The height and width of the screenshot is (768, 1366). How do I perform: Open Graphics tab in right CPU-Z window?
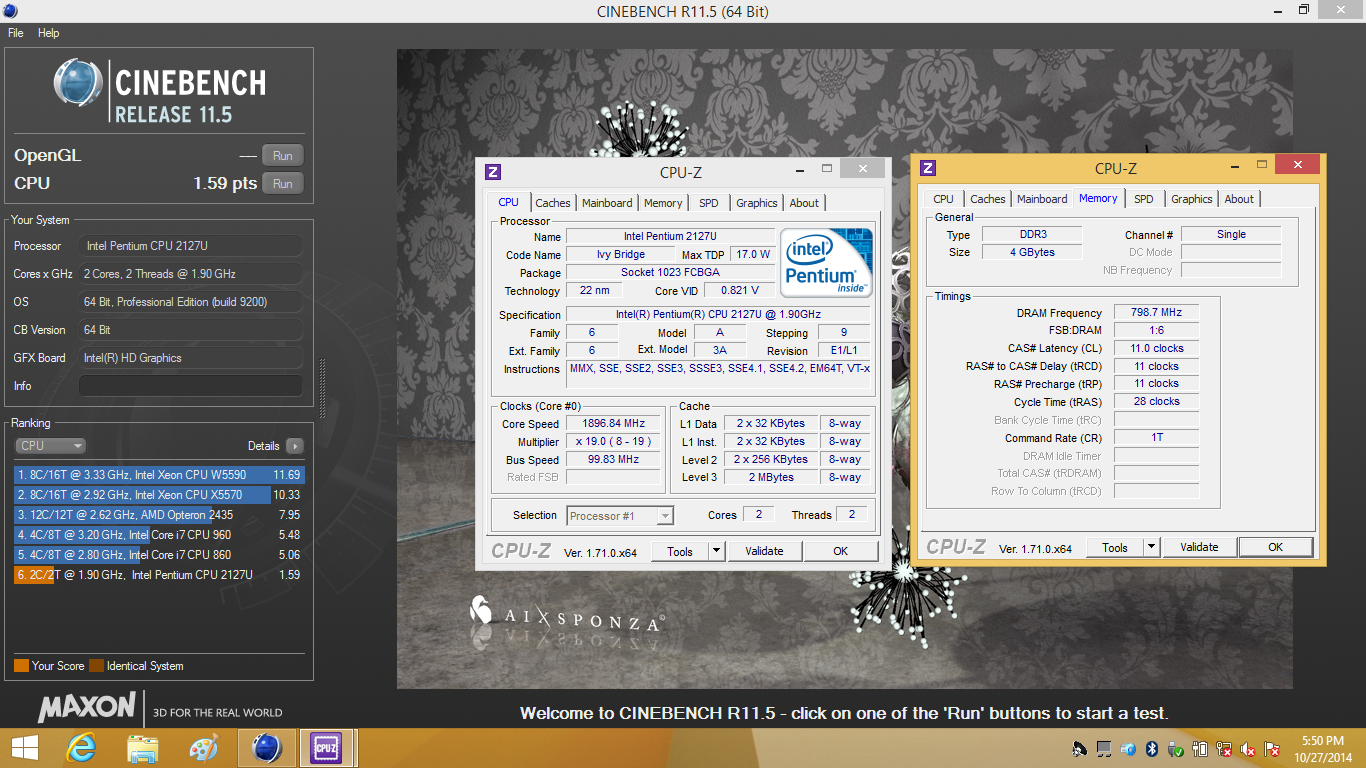[1192, 199]
